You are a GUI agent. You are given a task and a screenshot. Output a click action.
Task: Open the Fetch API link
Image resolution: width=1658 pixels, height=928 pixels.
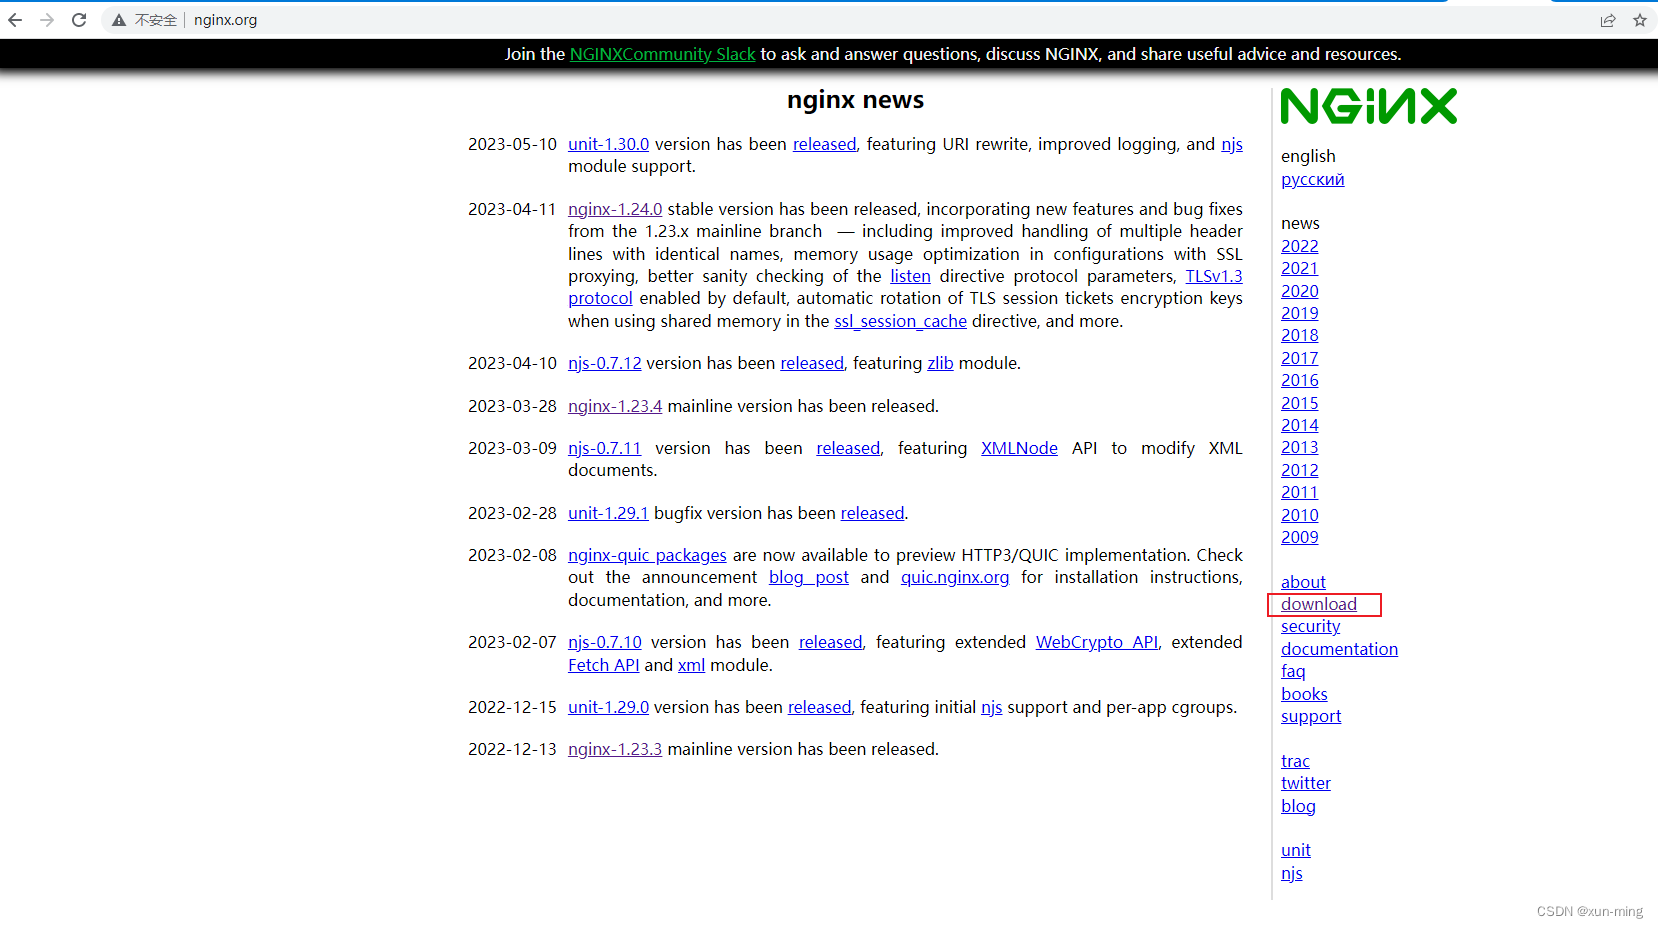click(603, 665)
